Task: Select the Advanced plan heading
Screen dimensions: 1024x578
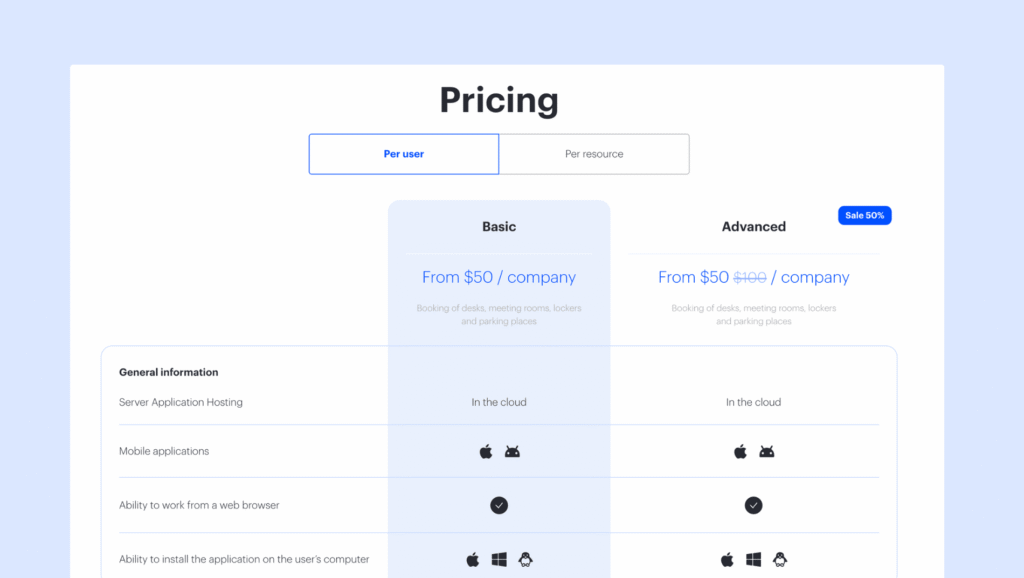Action: tap(754, 227)
